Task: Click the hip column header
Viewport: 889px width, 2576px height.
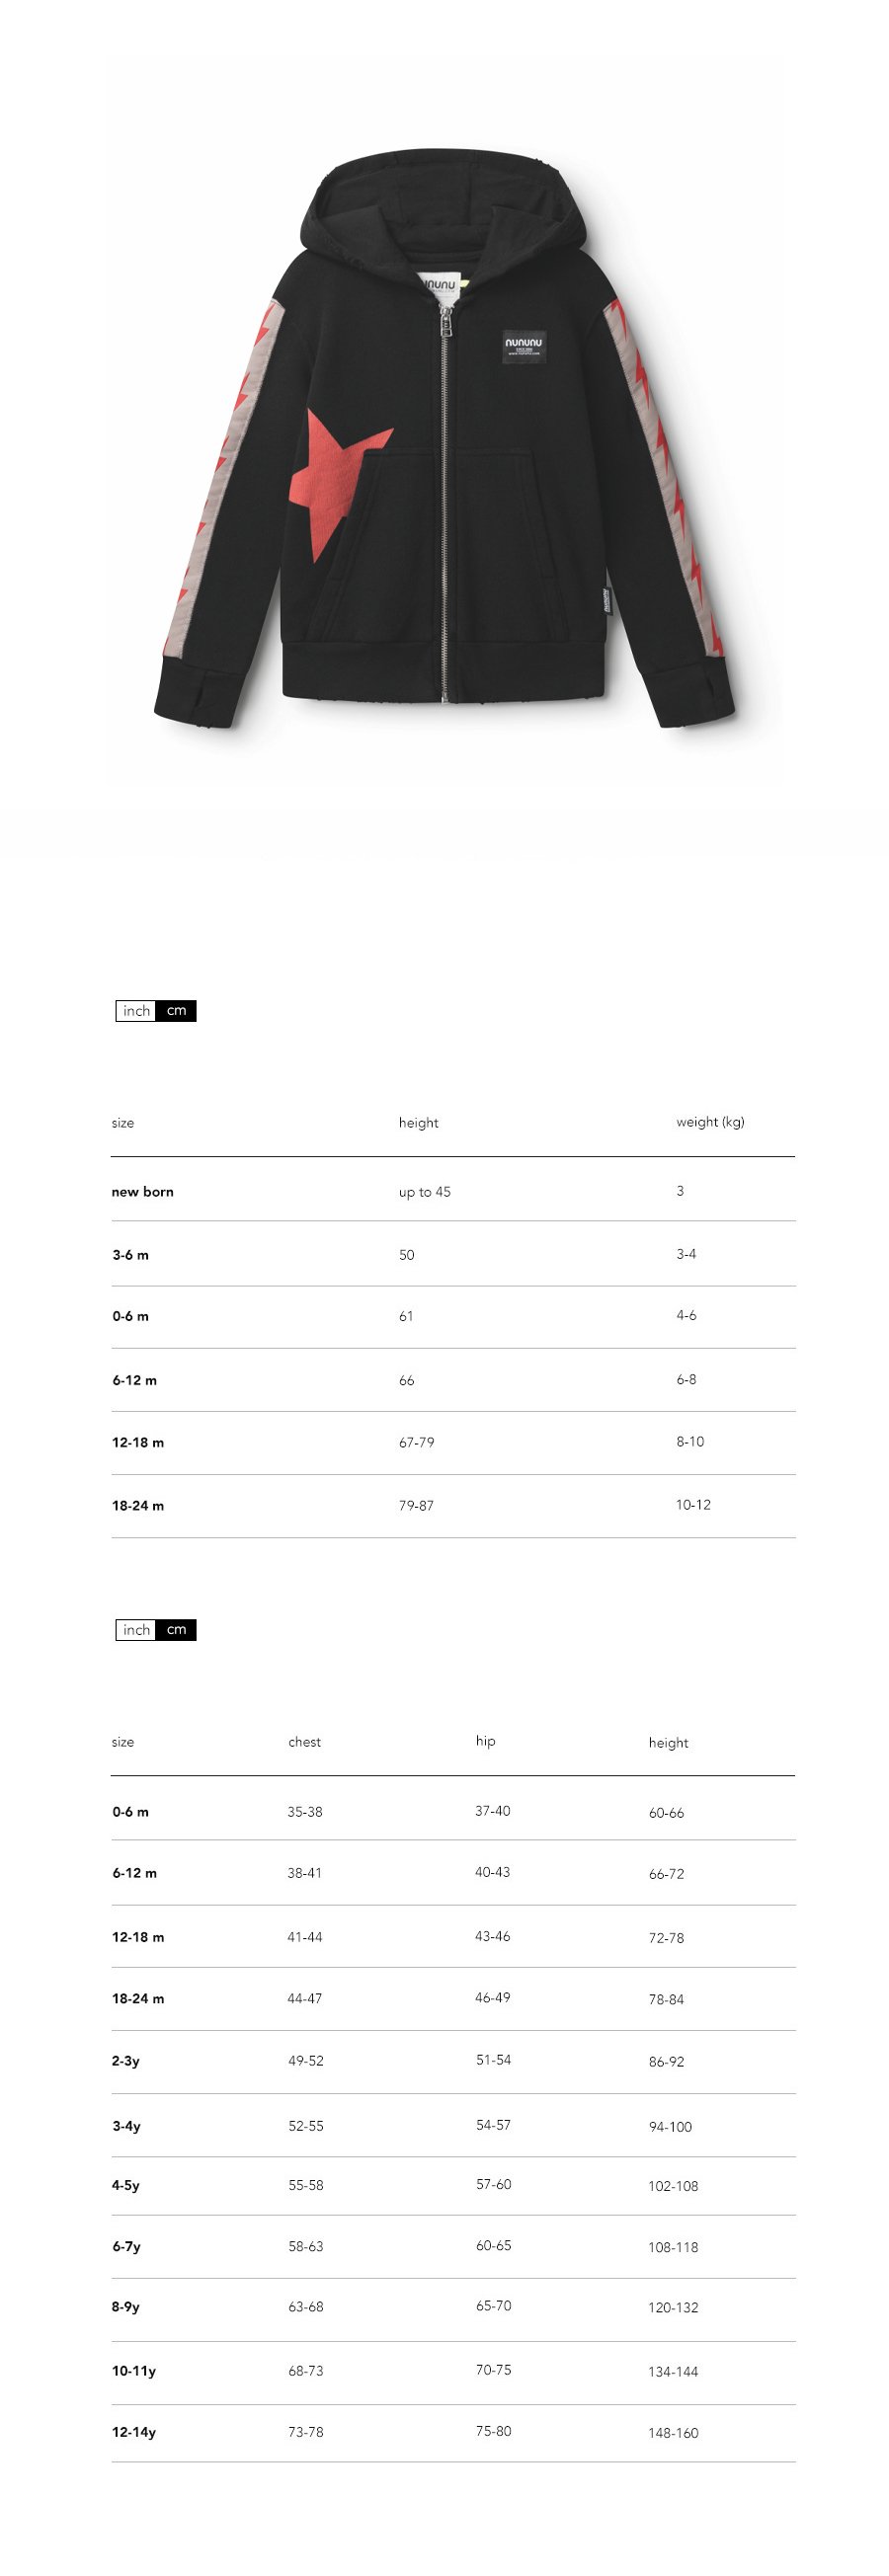Action: pos(485,1741)
